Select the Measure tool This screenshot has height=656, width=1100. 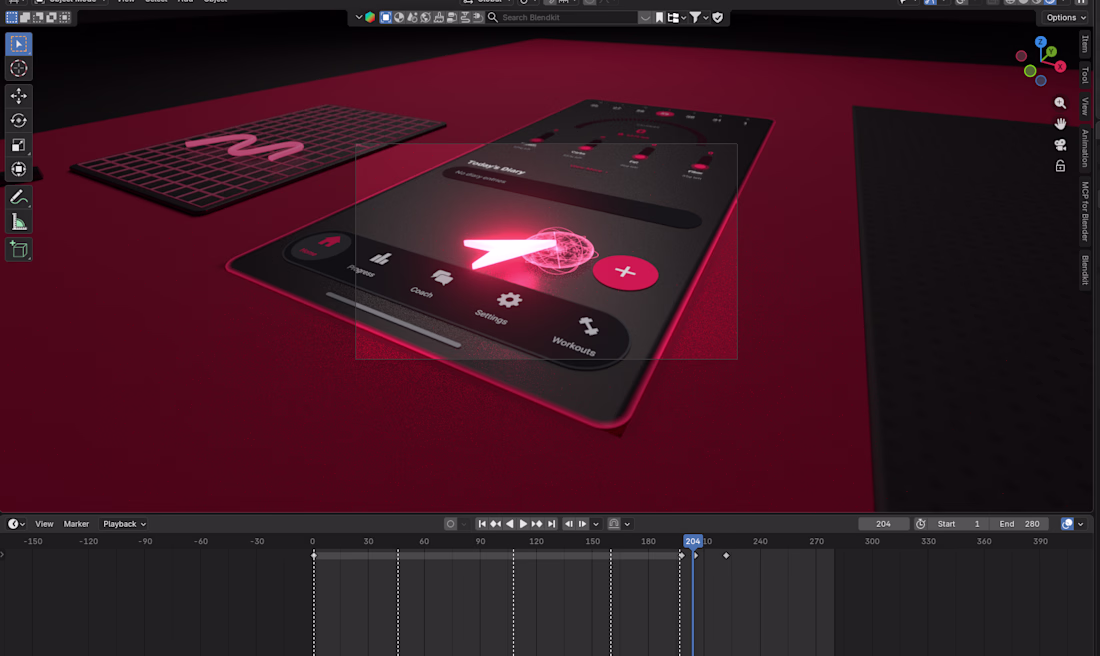(19, 222)
